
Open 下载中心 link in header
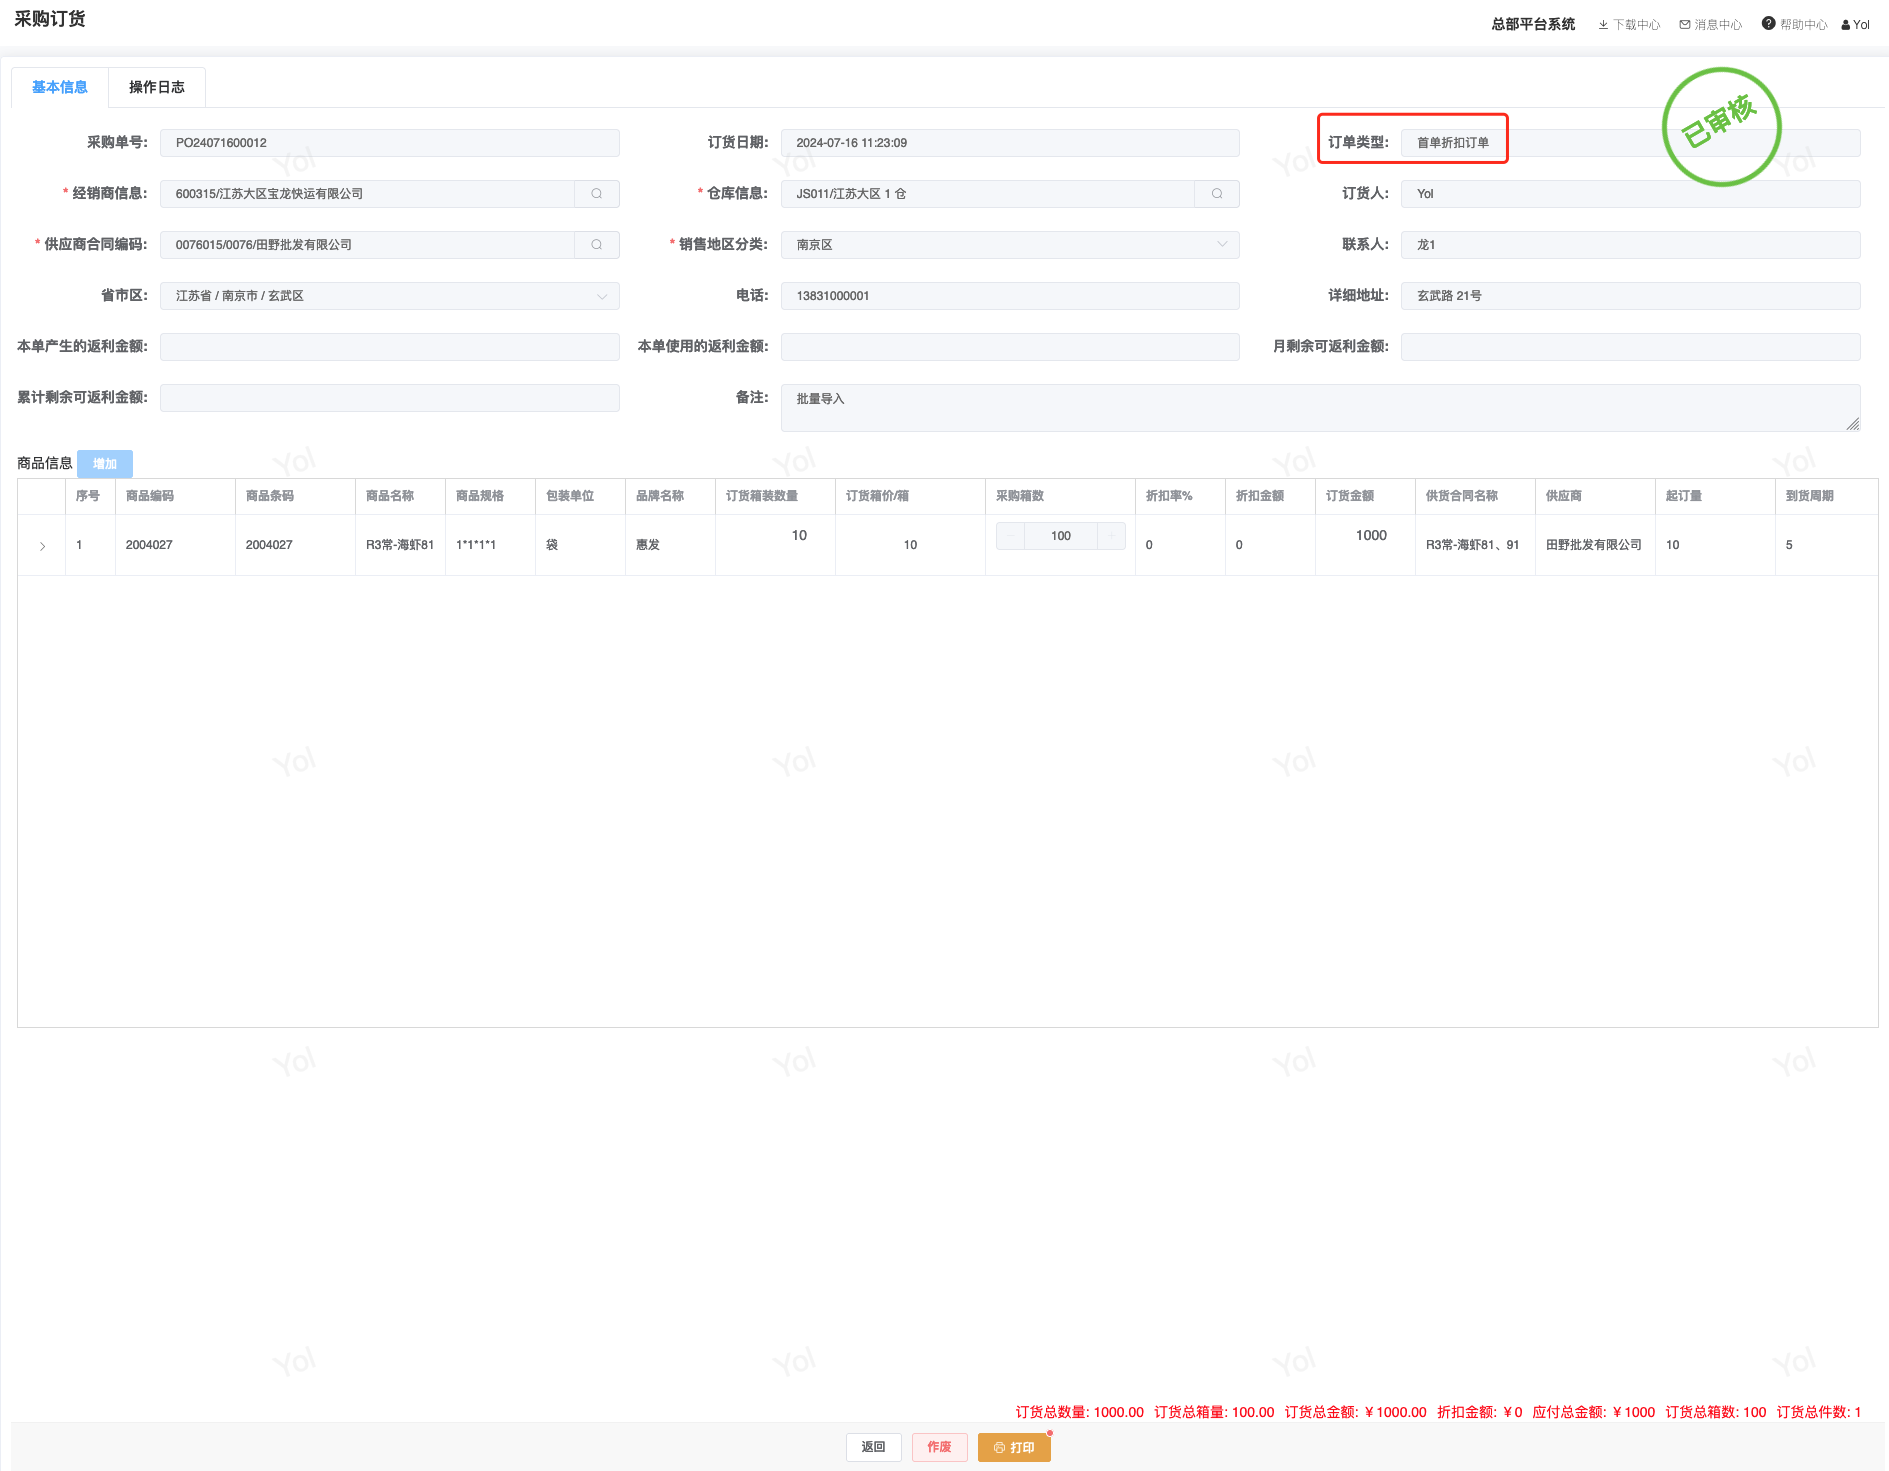[x=1637, y=25]
